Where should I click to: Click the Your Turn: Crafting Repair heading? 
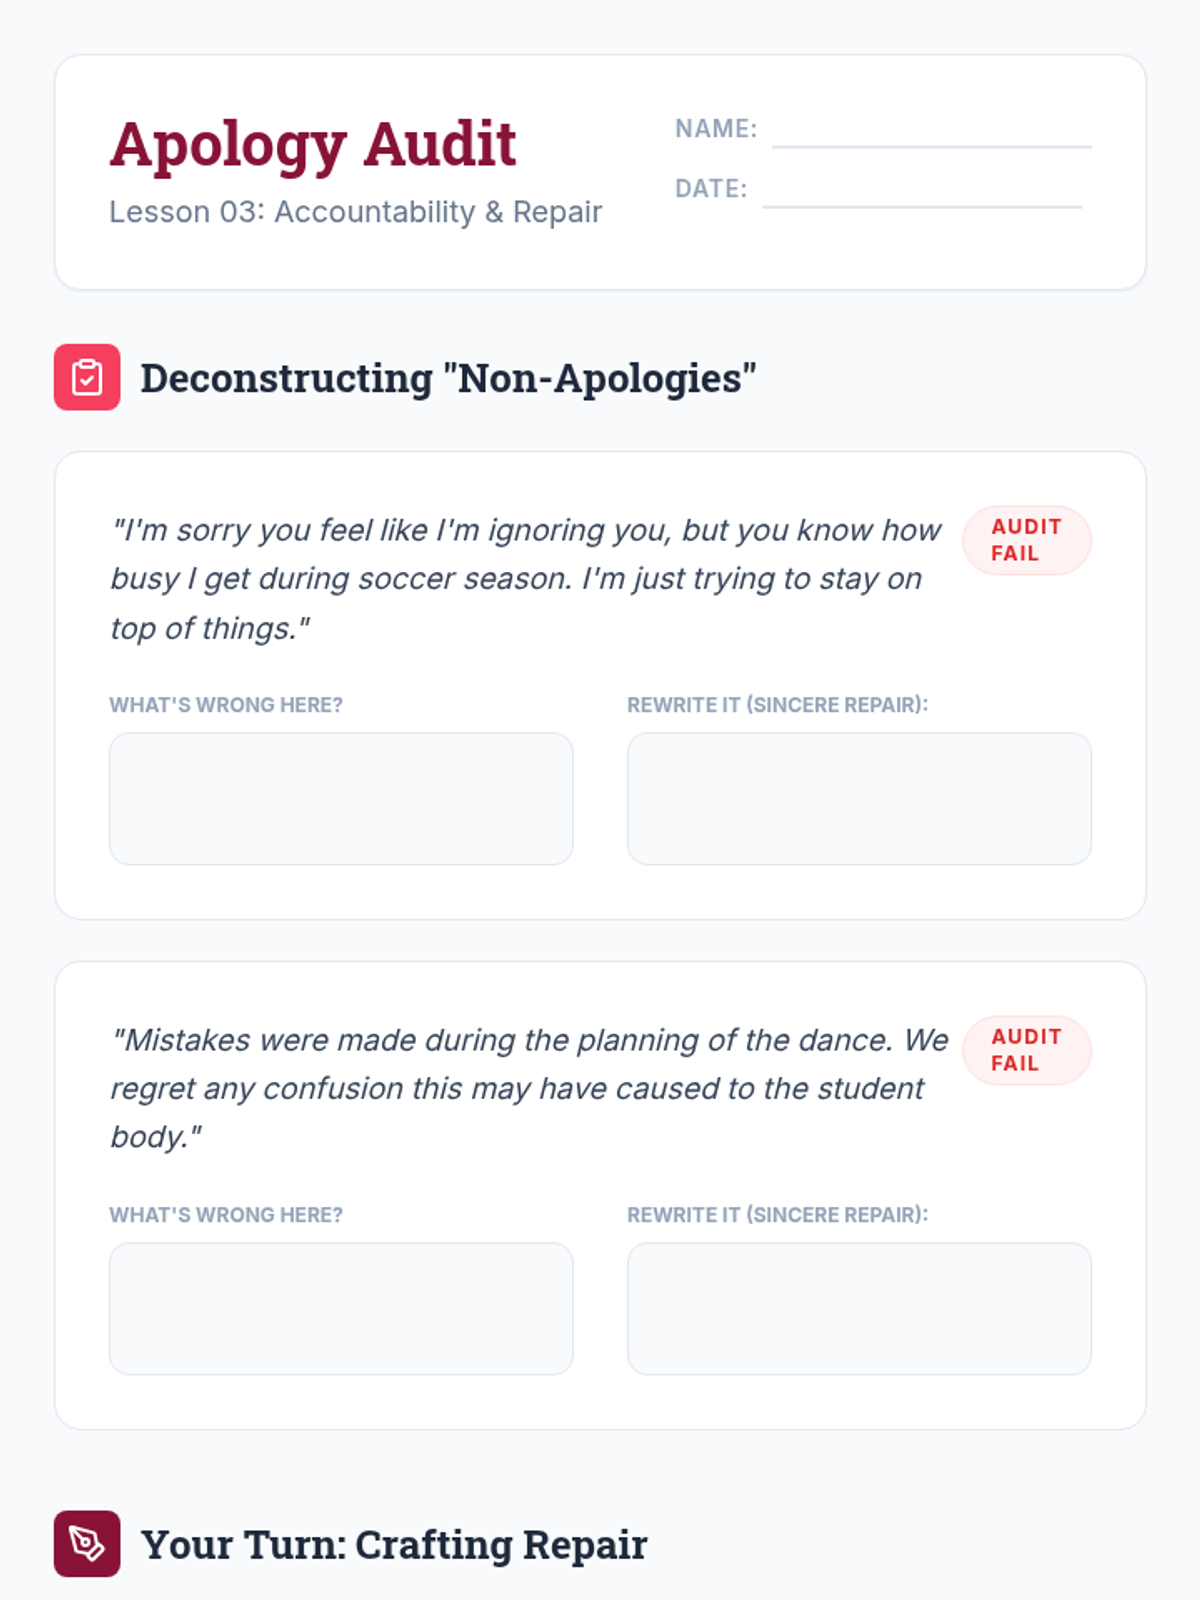click(394, 1544)
